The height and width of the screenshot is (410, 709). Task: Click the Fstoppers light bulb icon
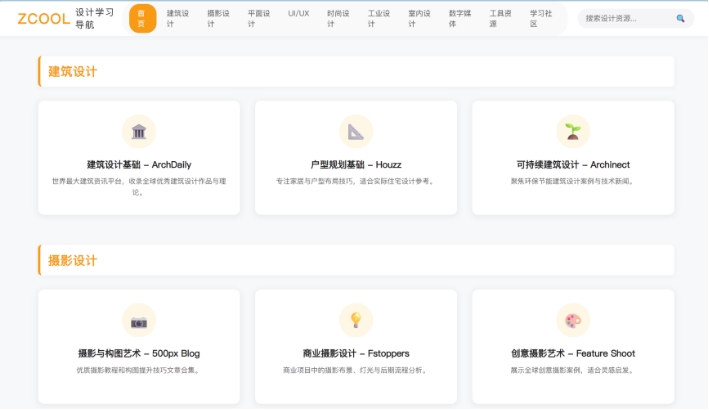coord(356,321)
